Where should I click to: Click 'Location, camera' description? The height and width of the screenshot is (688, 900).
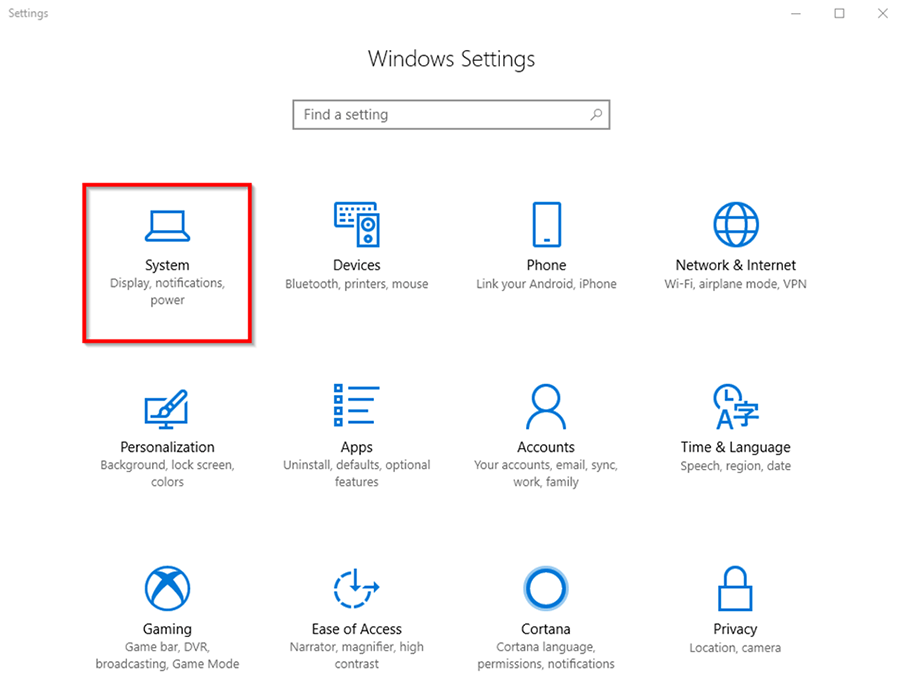[x=735, y=648]
